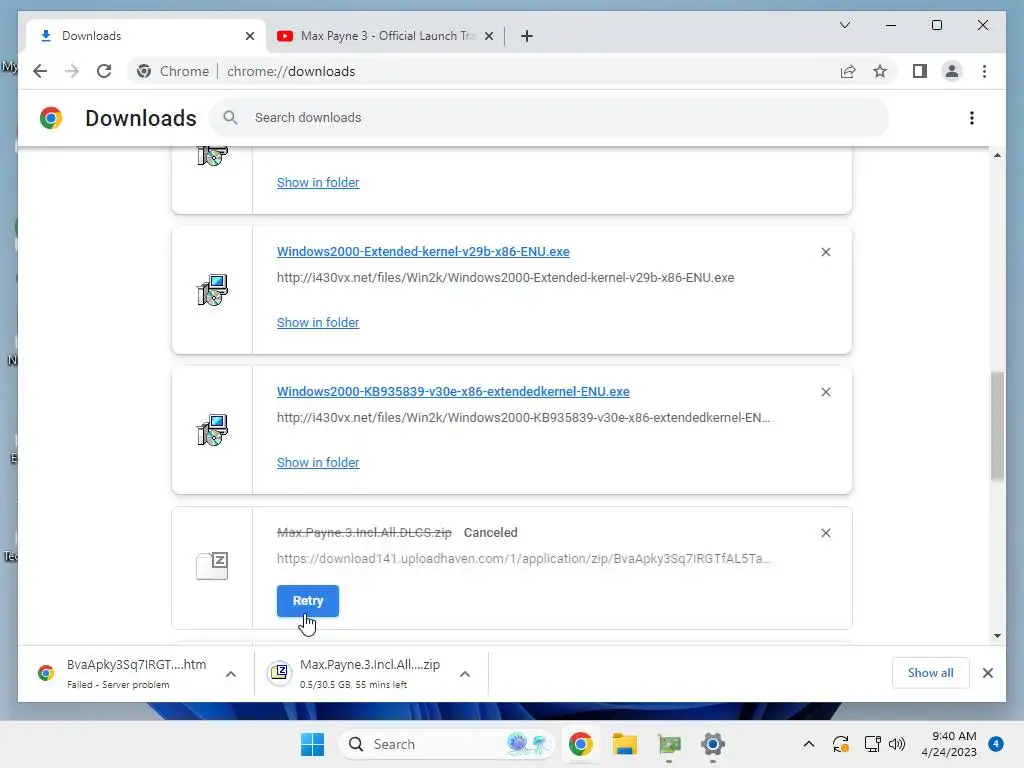Bookmark this page with the star icon
The height and width of the screenshot is (768, 1024).
(x=880, y=71)
